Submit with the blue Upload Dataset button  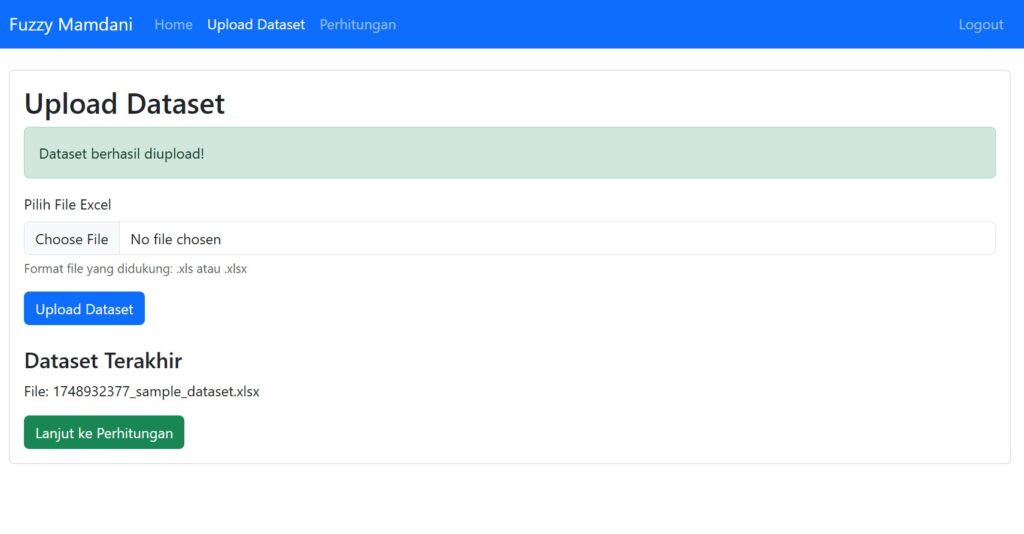(84, 308)
